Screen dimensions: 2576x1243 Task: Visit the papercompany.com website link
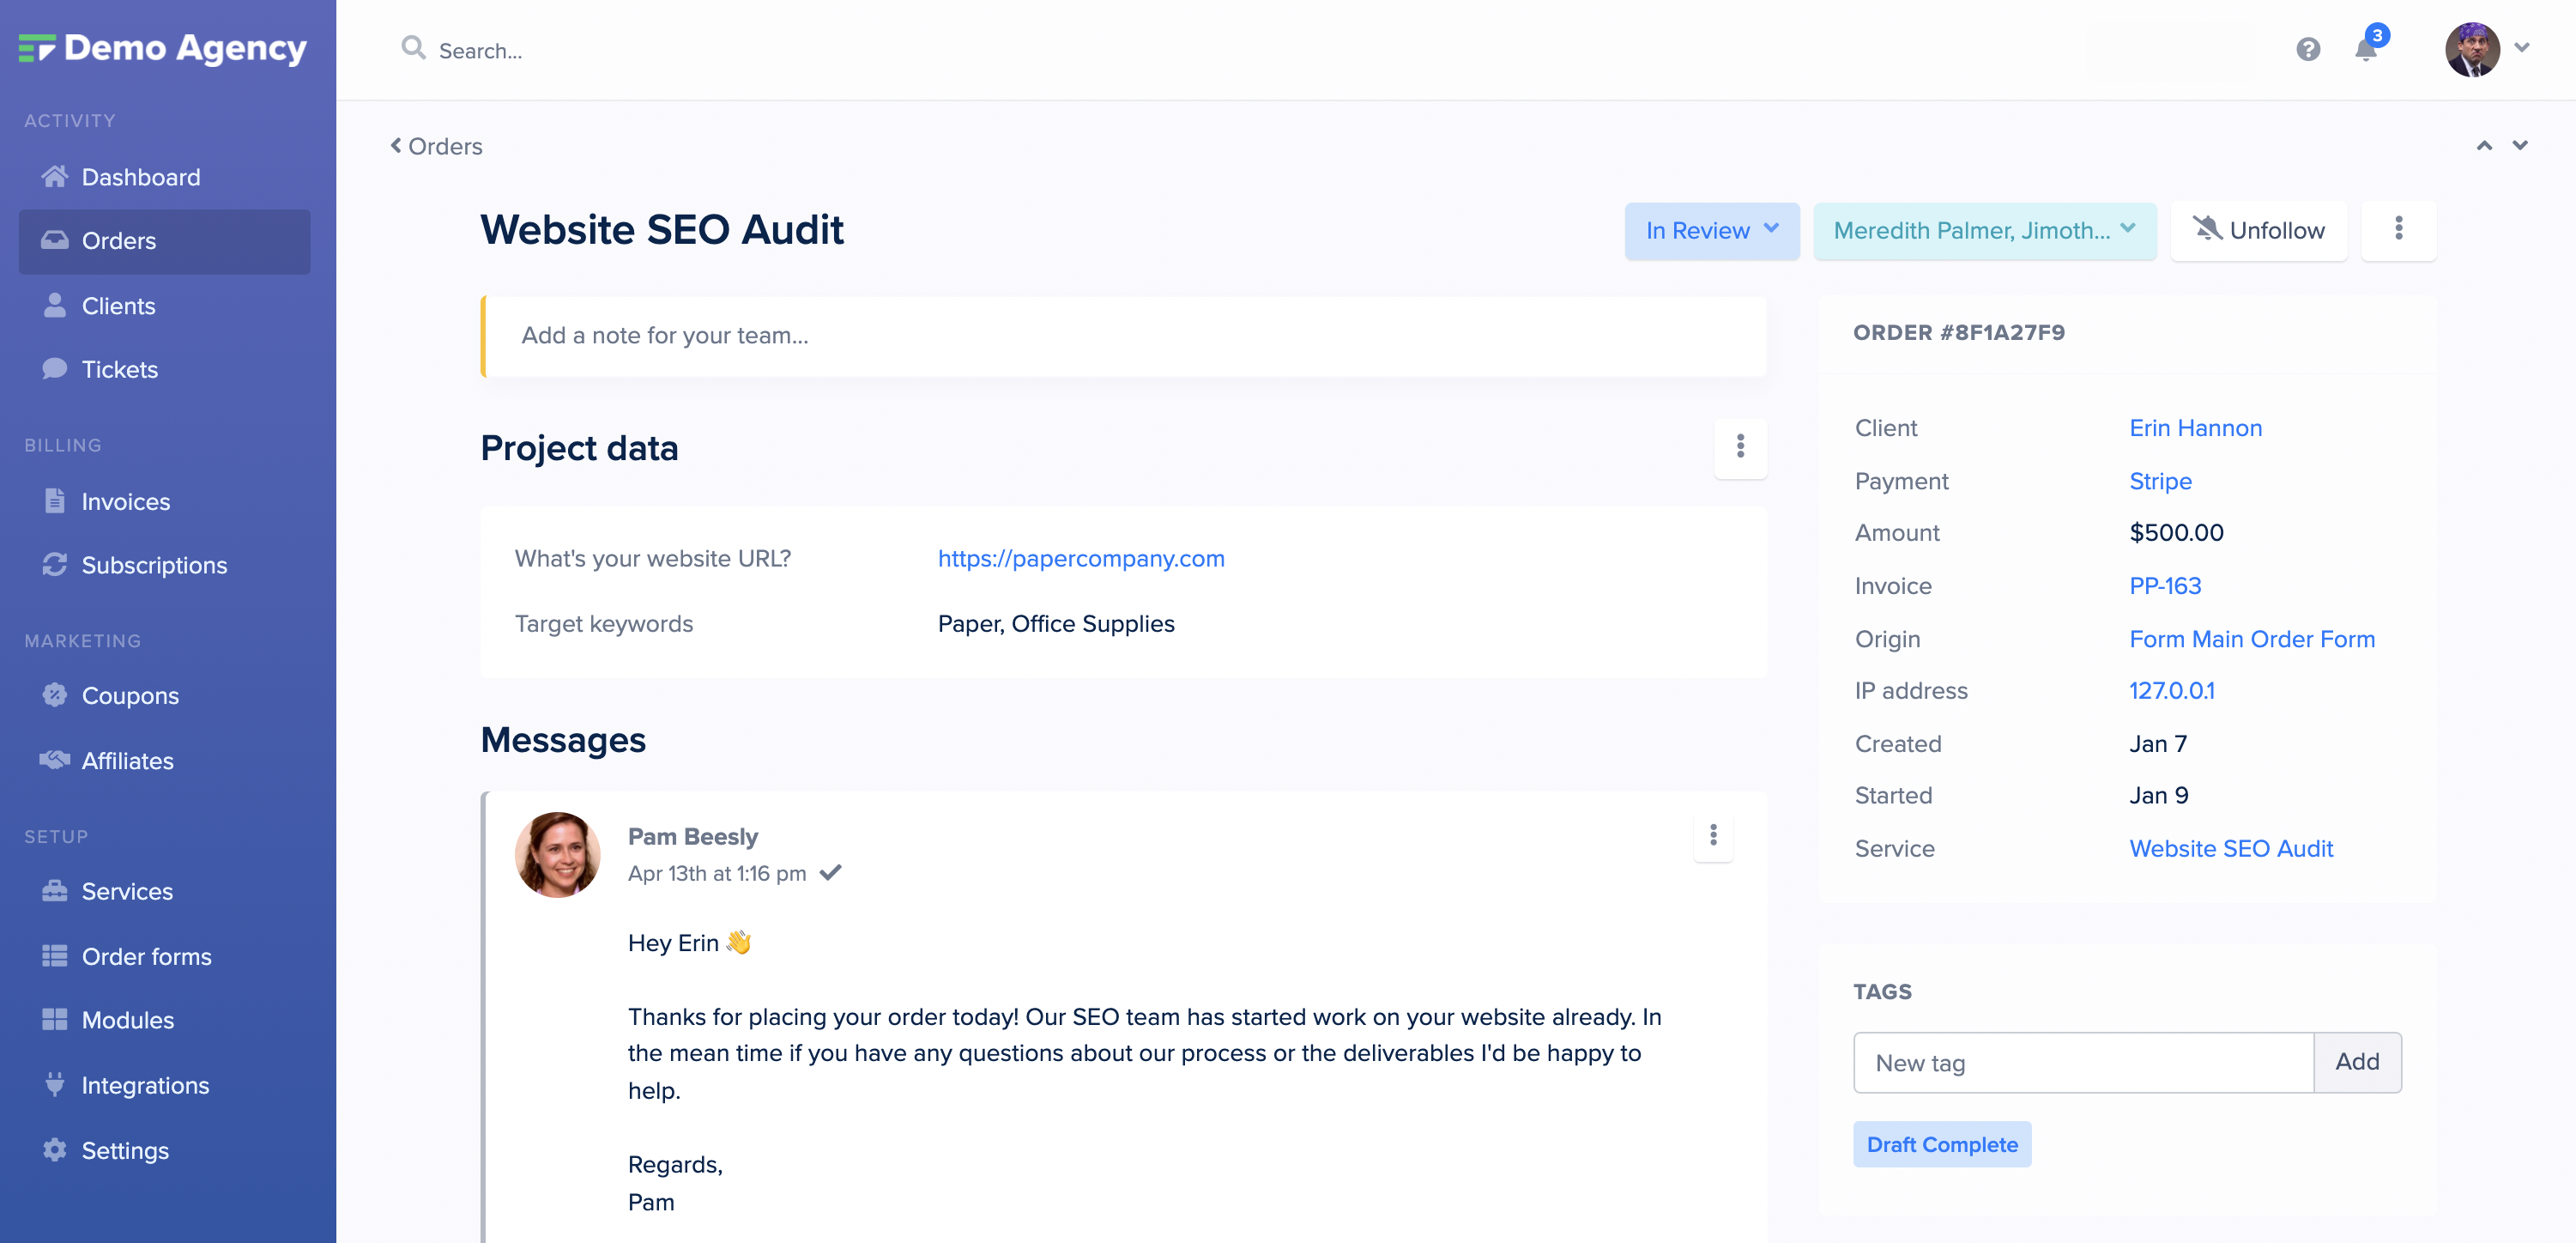pos(1081,558)
